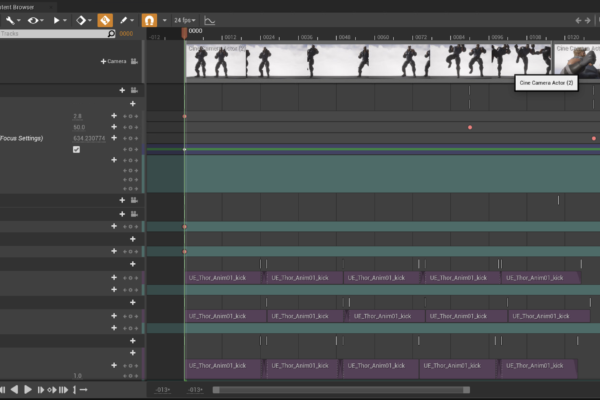Jump to the next keyframe in playback controls
Image resolution: width=600 pixels, height=400 pixels.
click(52, 390)
